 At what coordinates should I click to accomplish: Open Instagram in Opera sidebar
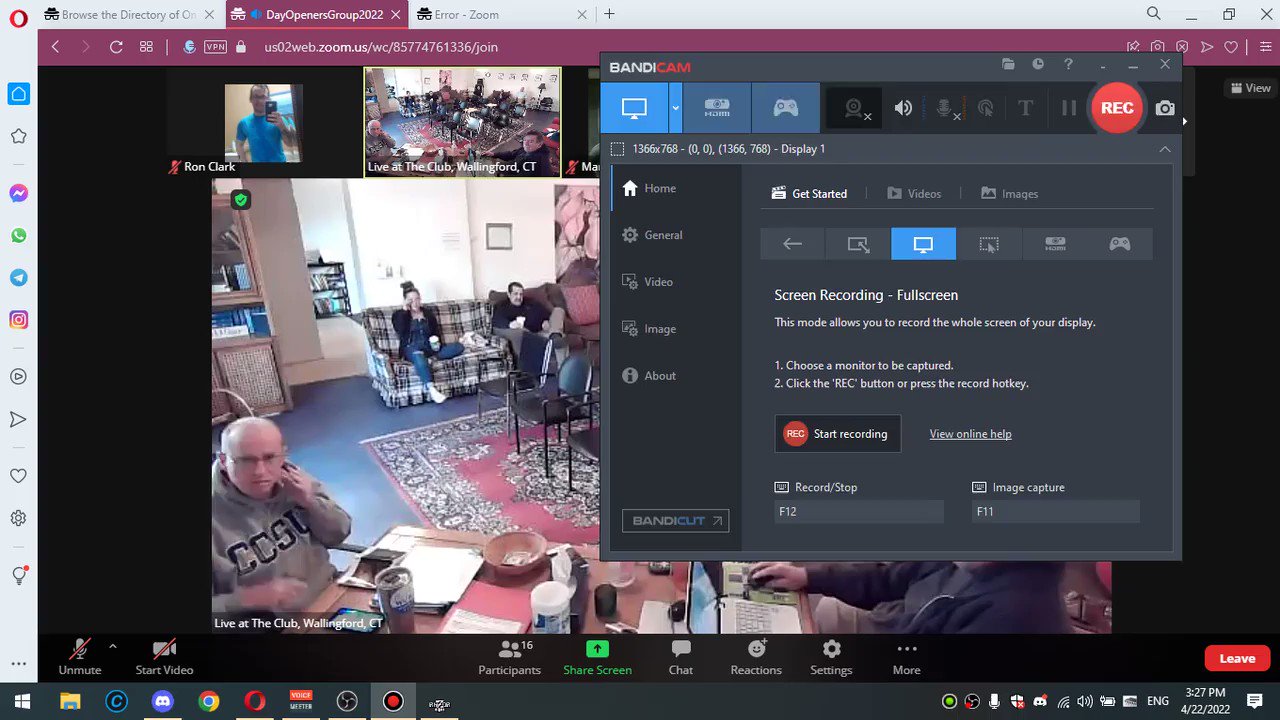(18, 320)
